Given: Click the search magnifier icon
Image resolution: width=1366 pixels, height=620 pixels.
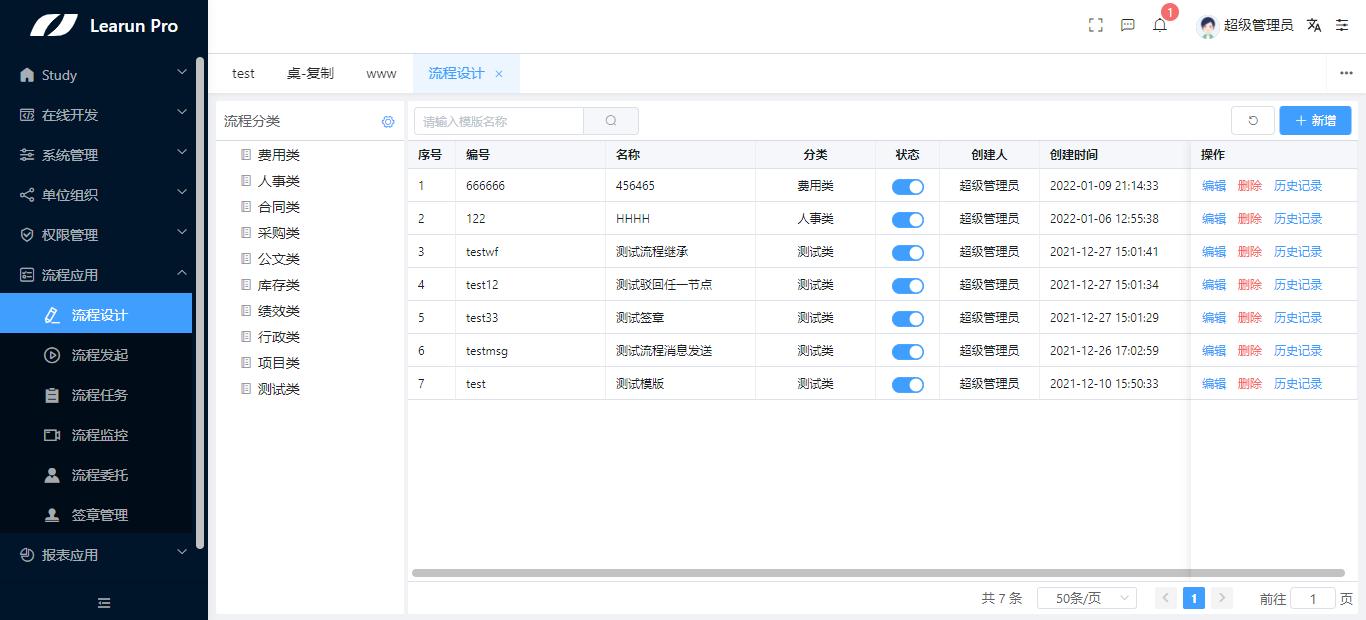Looking at the screenshot, I should [x=611, y=119].
